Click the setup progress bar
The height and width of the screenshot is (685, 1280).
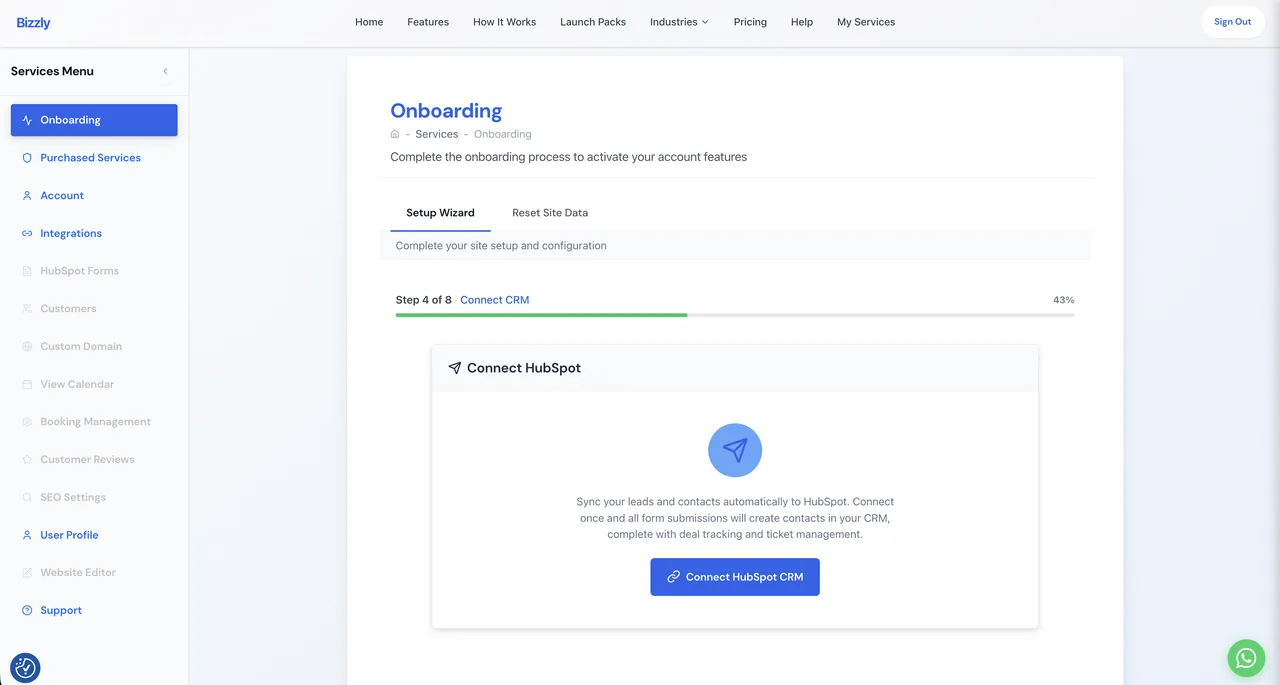click(x=735, y=315)
